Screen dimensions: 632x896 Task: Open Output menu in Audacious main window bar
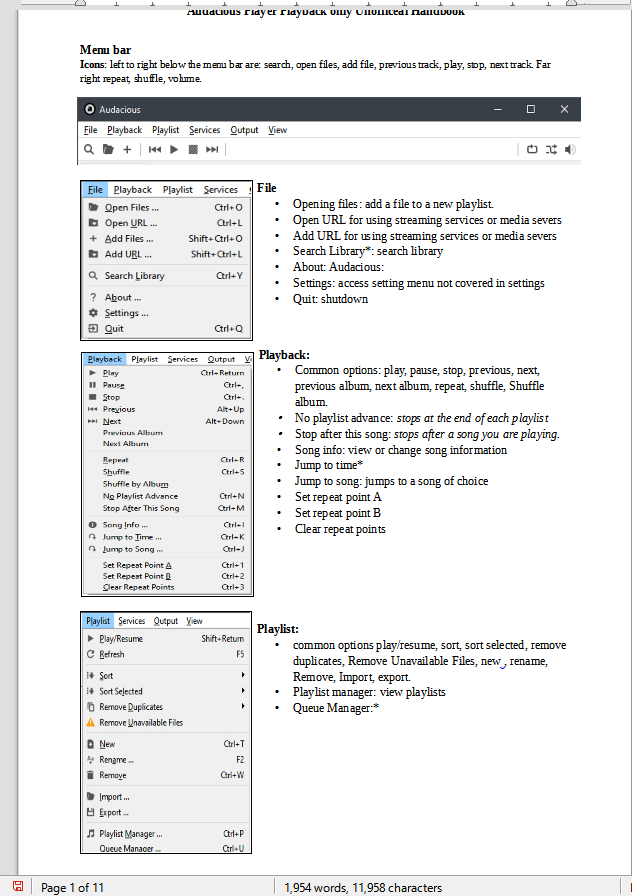coord(244,130)
